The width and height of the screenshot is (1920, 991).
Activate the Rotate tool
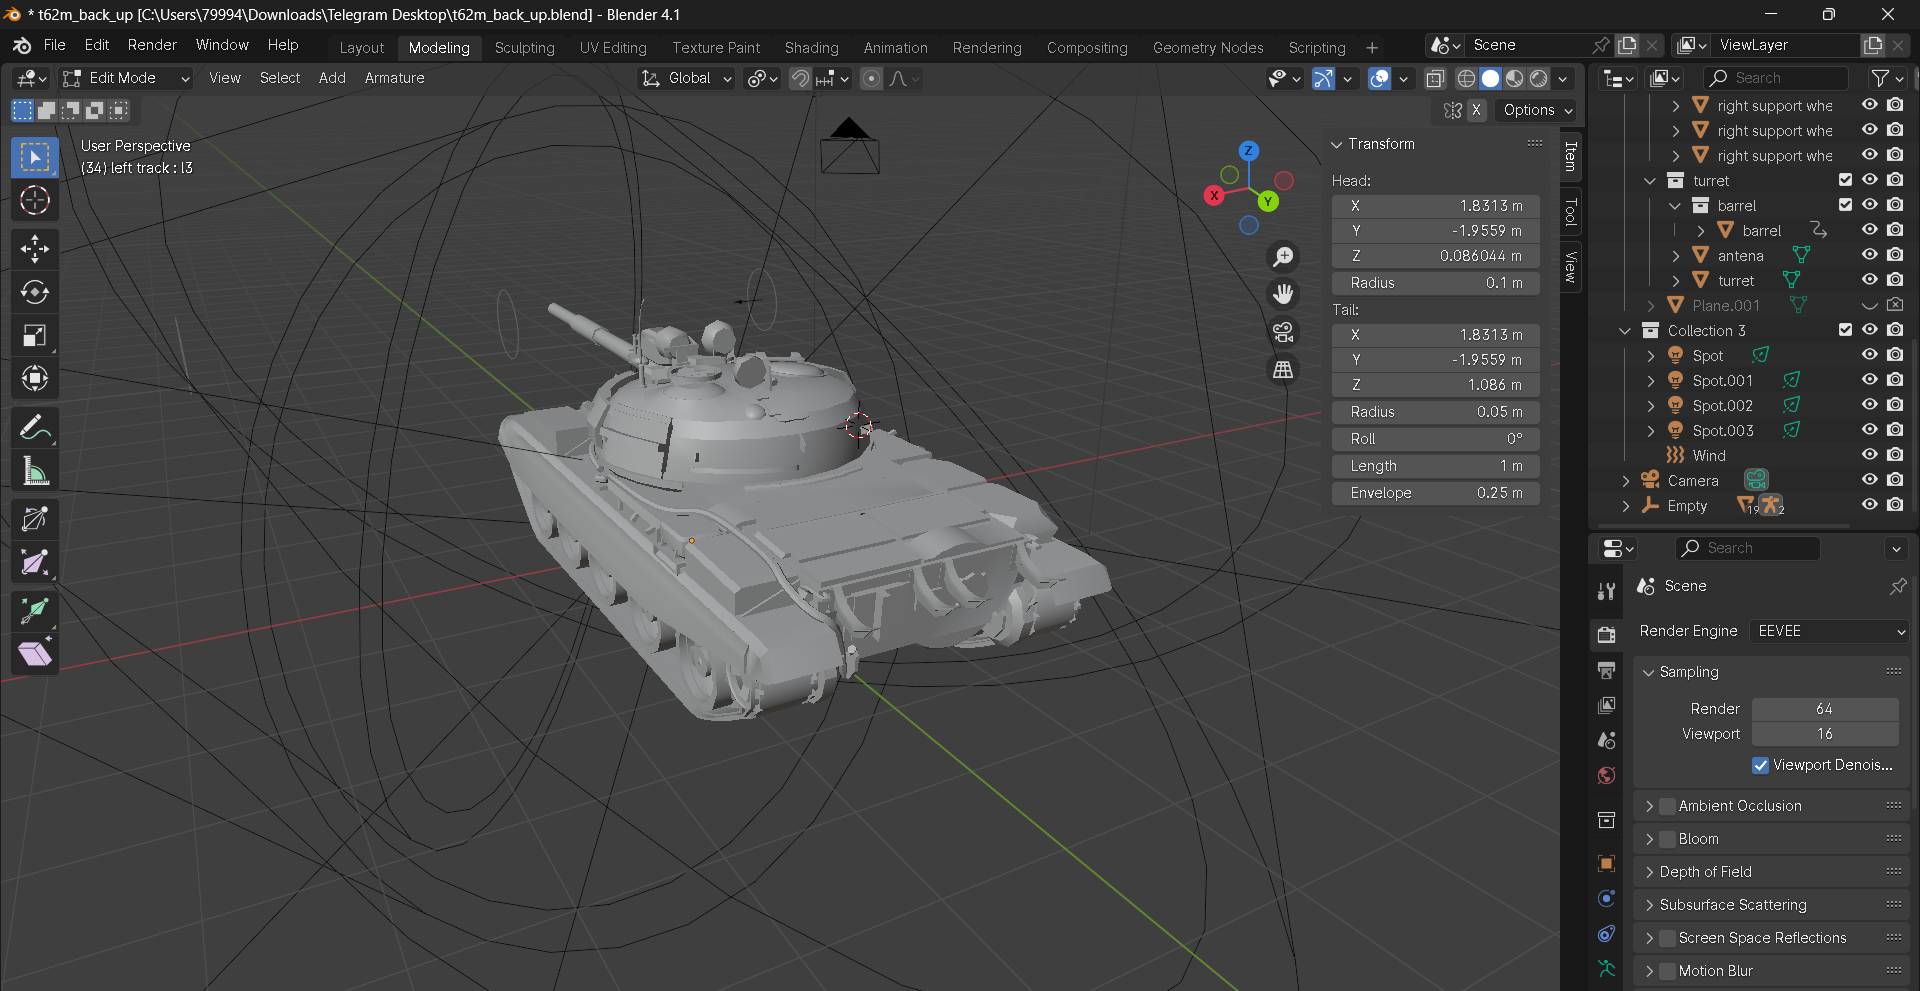pos(35,292)
